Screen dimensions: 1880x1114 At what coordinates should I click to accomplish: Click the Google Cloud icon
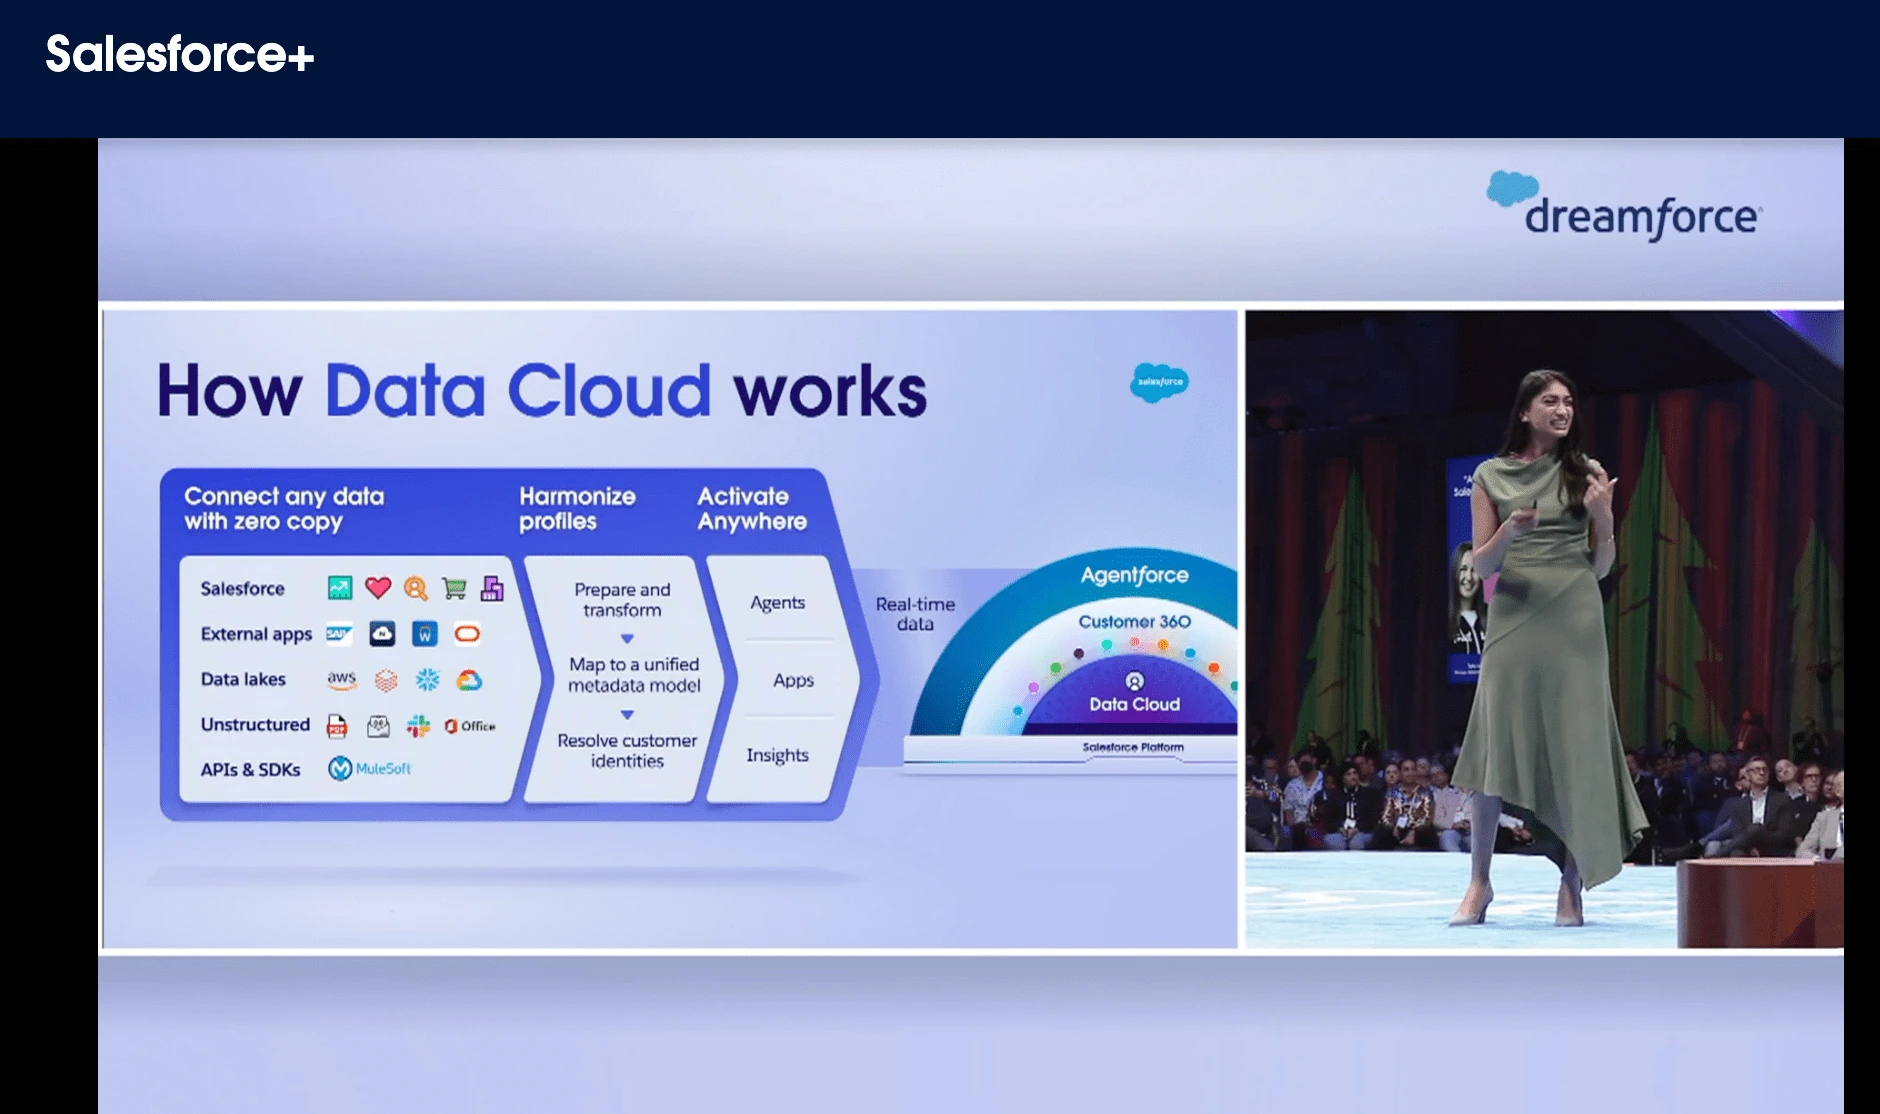[468, 682]
